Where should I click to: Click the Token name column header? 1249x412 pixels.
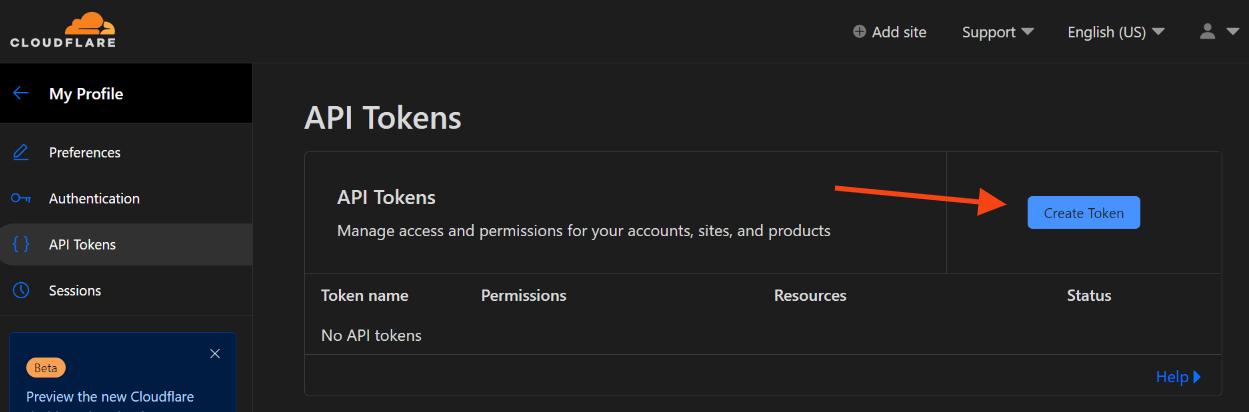365,296
